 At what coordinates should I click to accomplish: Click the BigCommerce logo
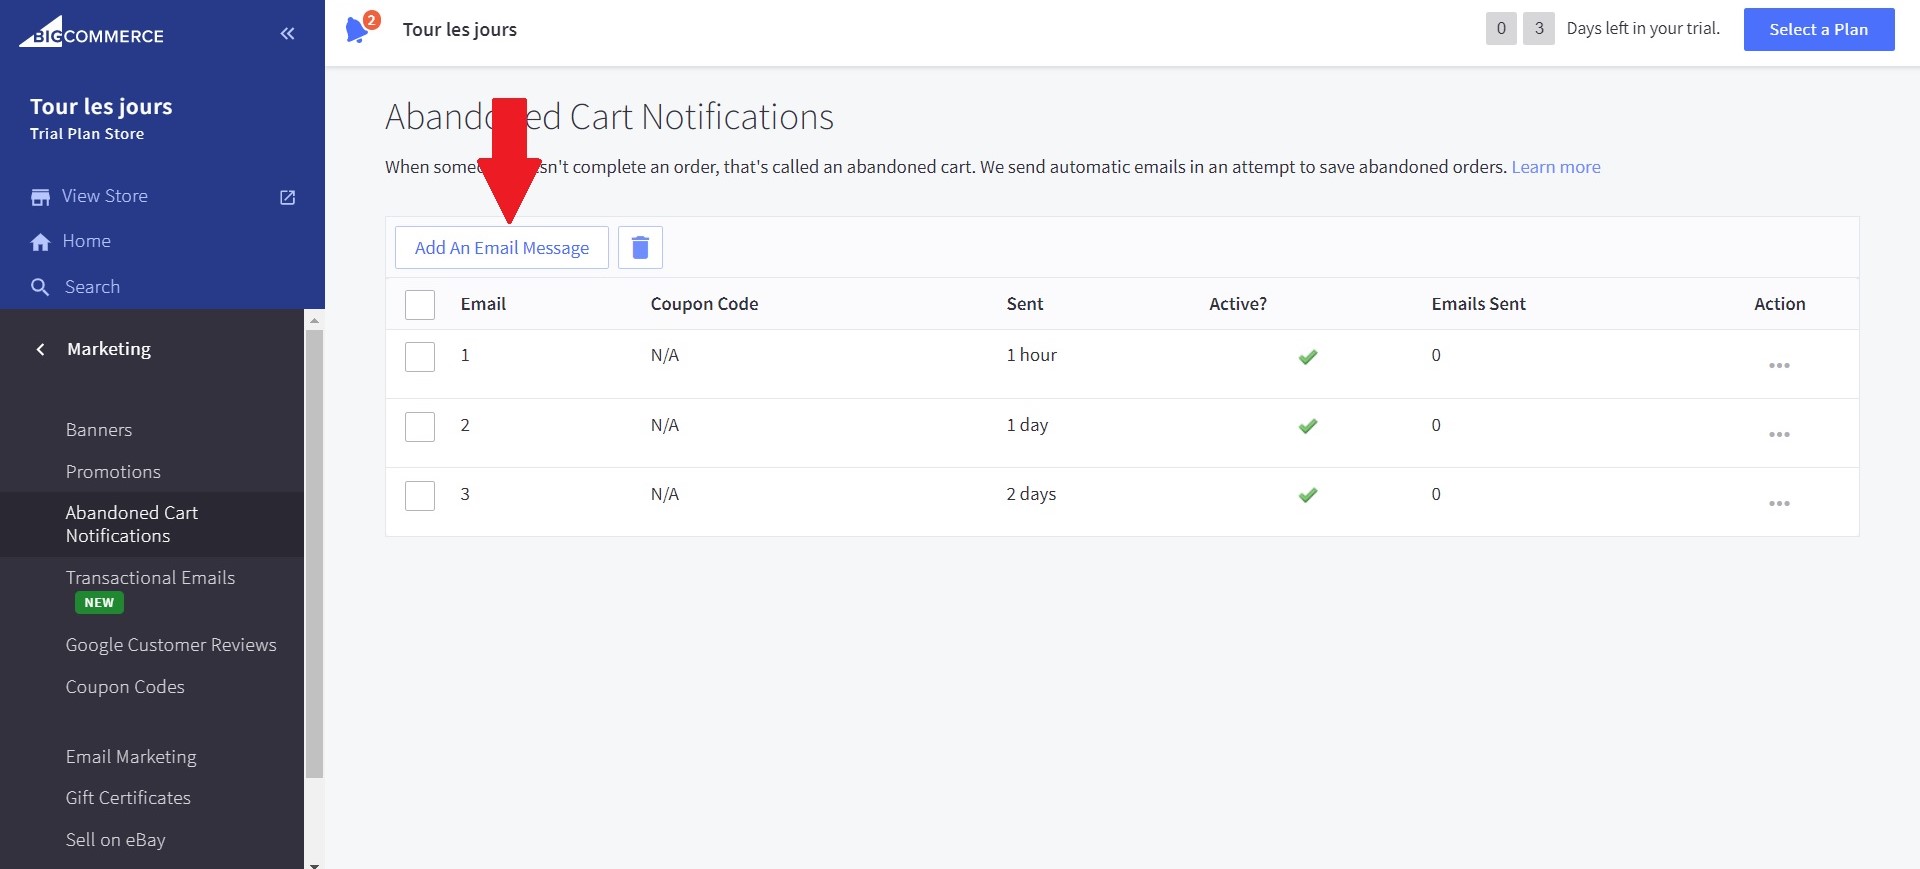[91, 33]
